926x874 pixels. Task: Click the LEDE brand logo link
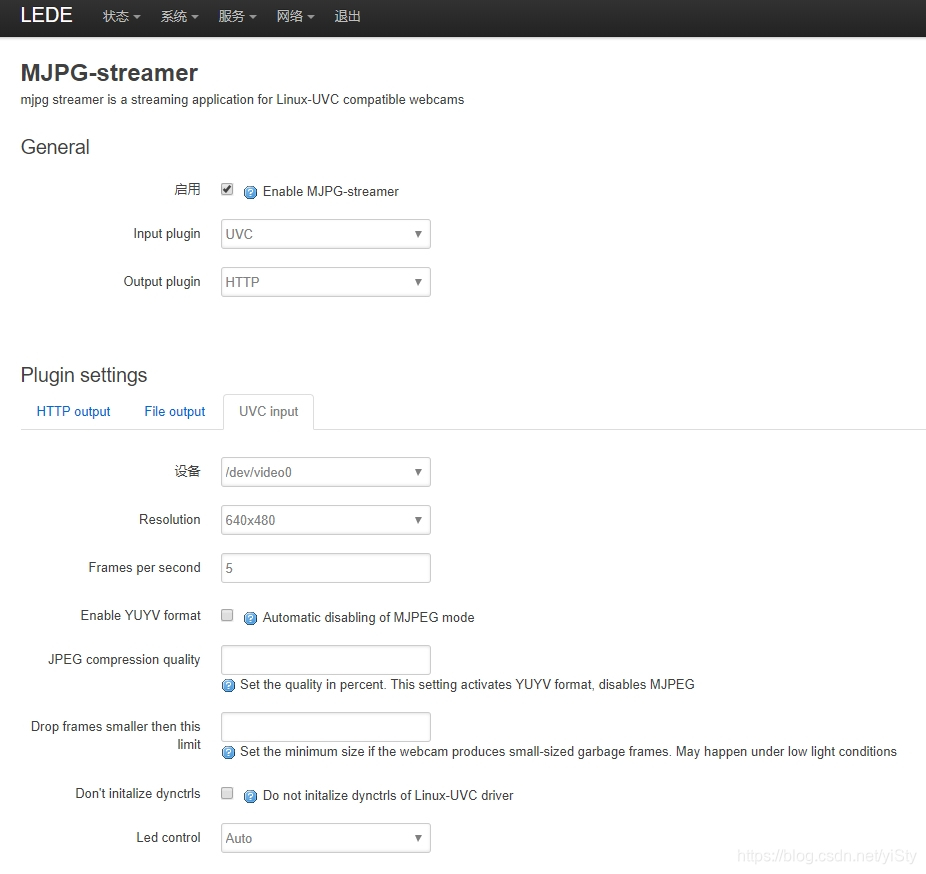coord(46,15)
